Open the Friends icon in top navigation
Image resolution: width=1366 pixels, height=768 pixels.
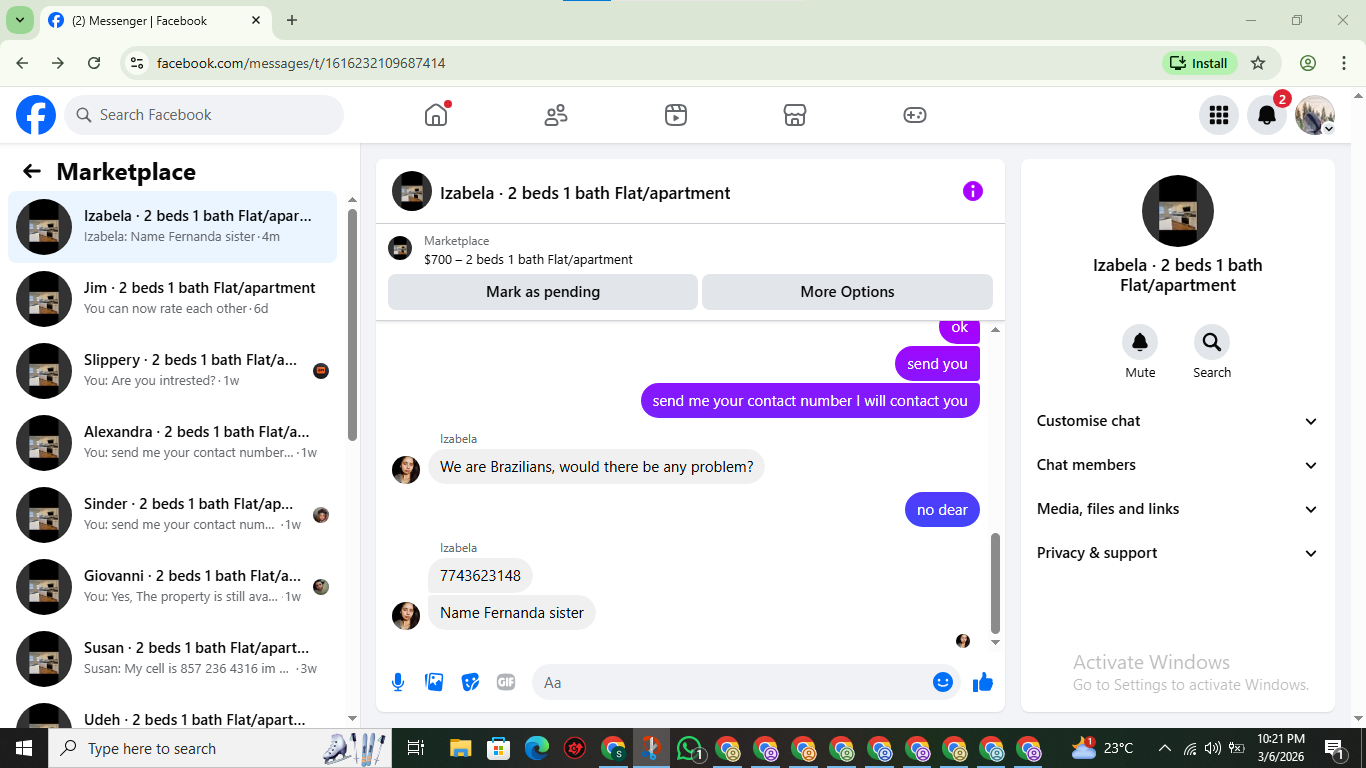pos(556,115)
